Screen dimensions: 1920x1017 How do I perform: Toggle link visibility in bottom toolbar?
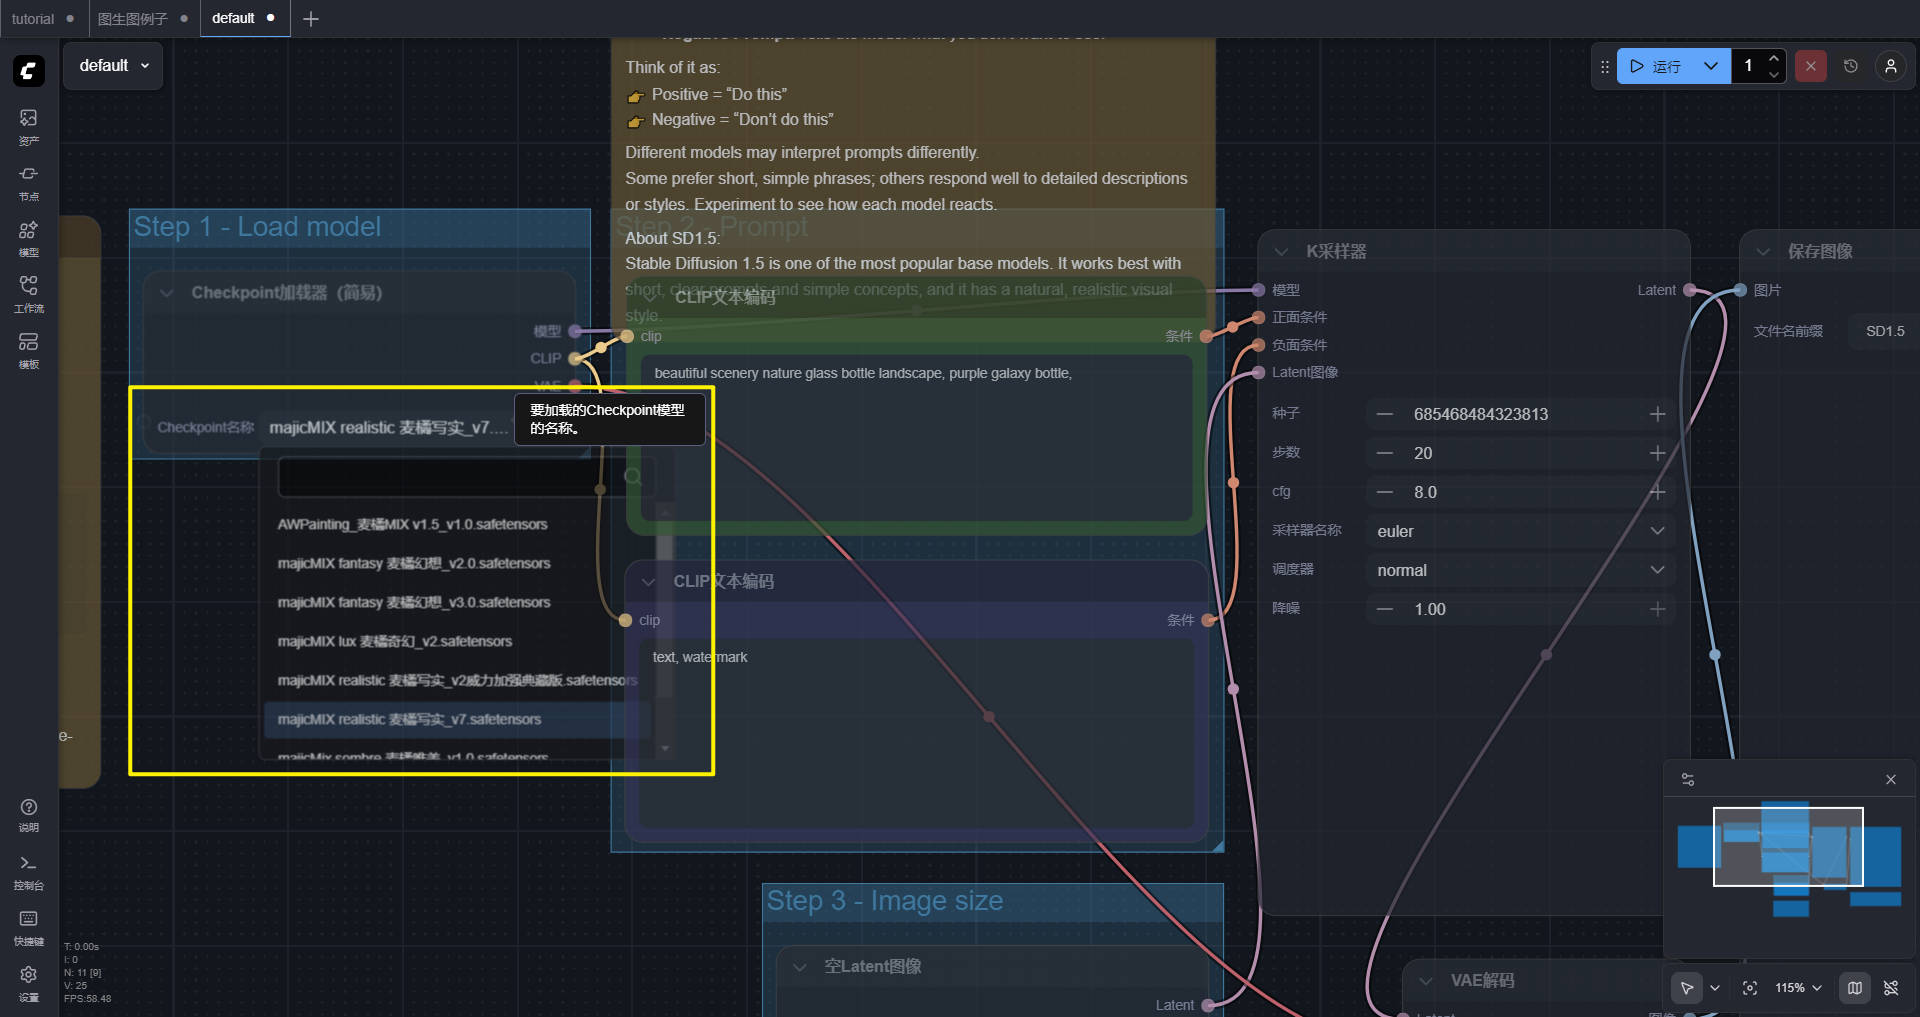point(1891,988)
